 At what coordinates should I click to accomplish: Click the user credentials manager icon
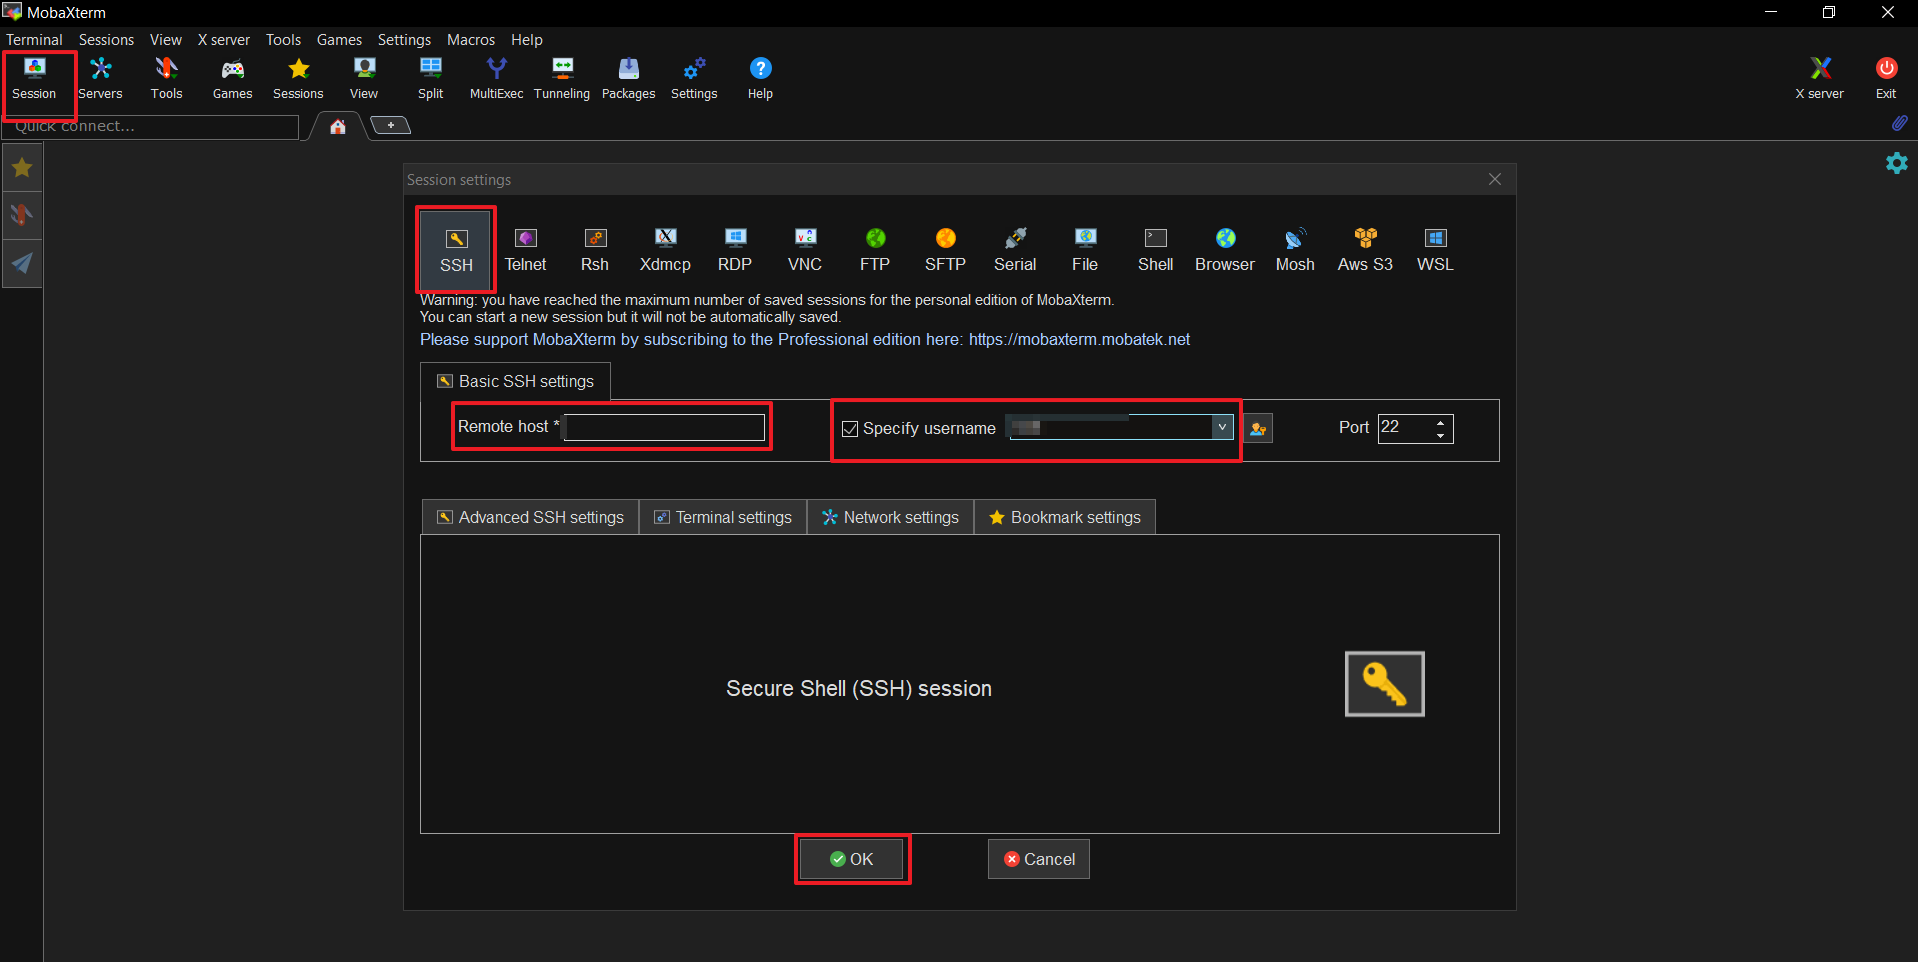[x=1258, y=429]
